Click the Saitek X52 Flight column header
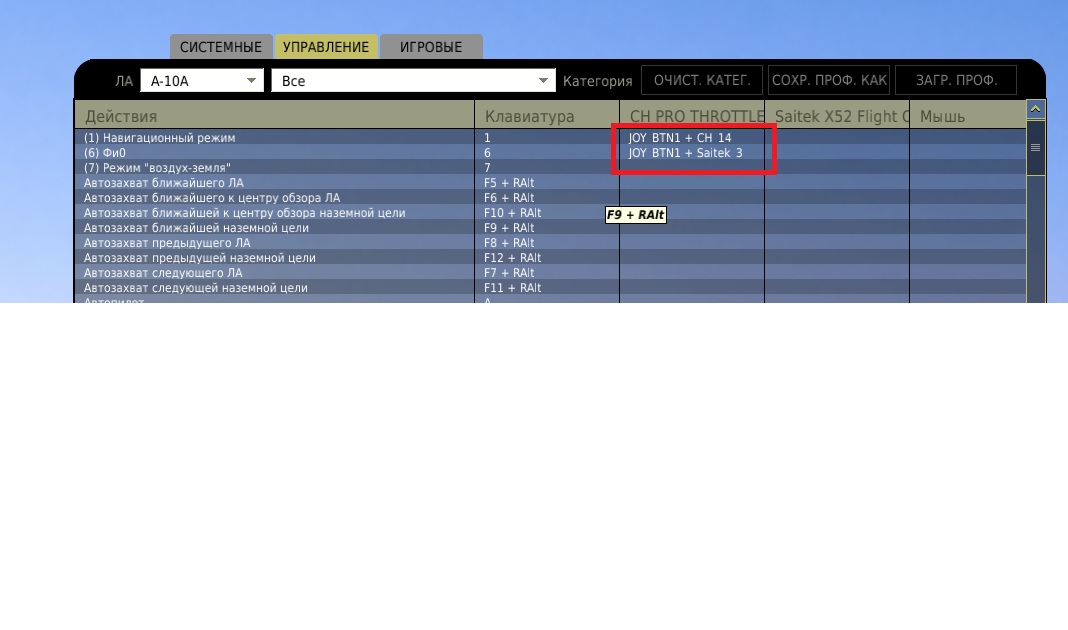Screen dimensions: 1068x630 pos(837,116)
